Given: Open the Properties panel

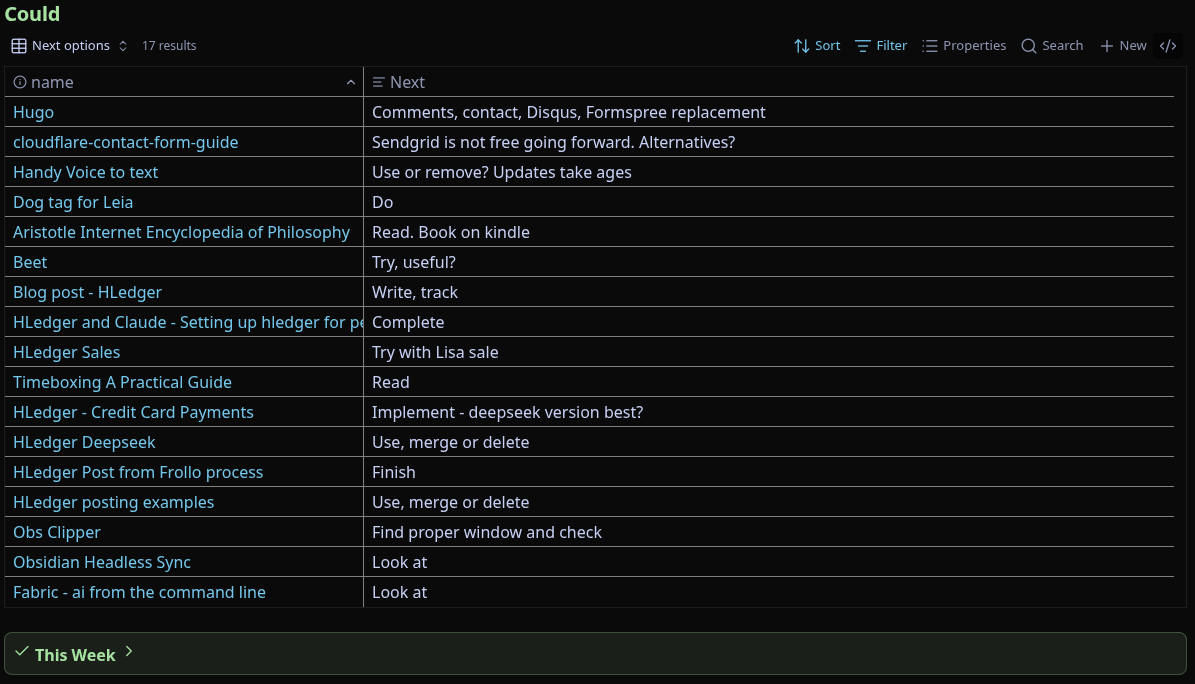Looking at the screenshot, I should click(963, 45).
